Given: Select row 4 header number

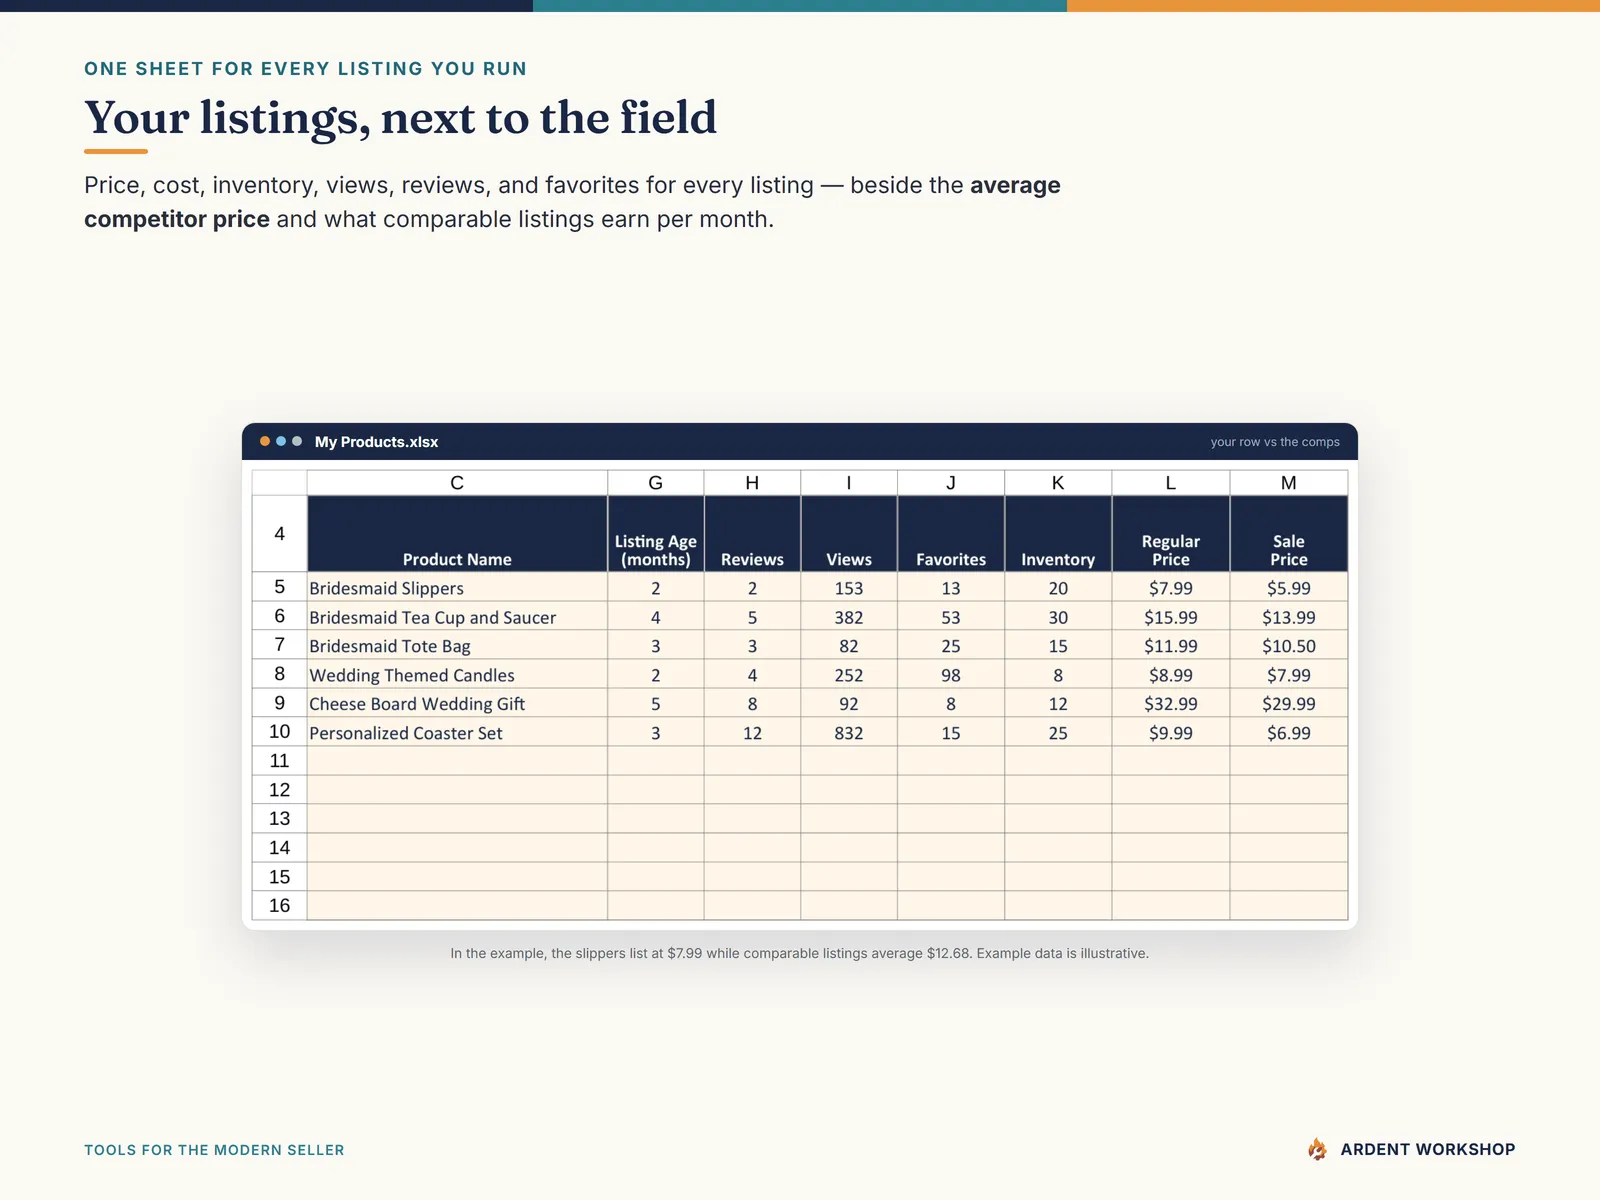Looking at the screenshot, I should (280, 534).
